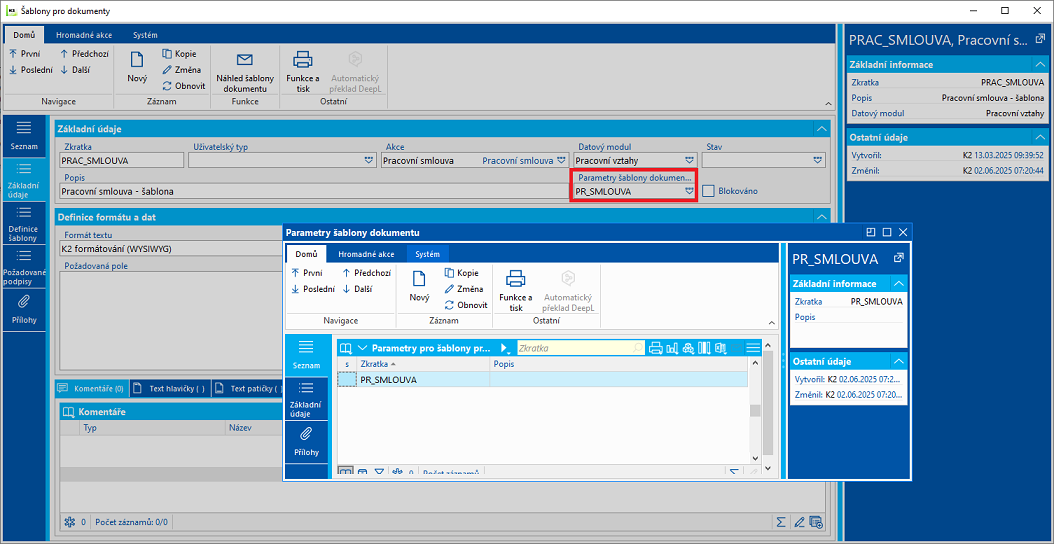Viewport: 1054px width, 544px height.
Task: Open Náhled šablony dokumentu preview
Action: click(x=244, y=72)
